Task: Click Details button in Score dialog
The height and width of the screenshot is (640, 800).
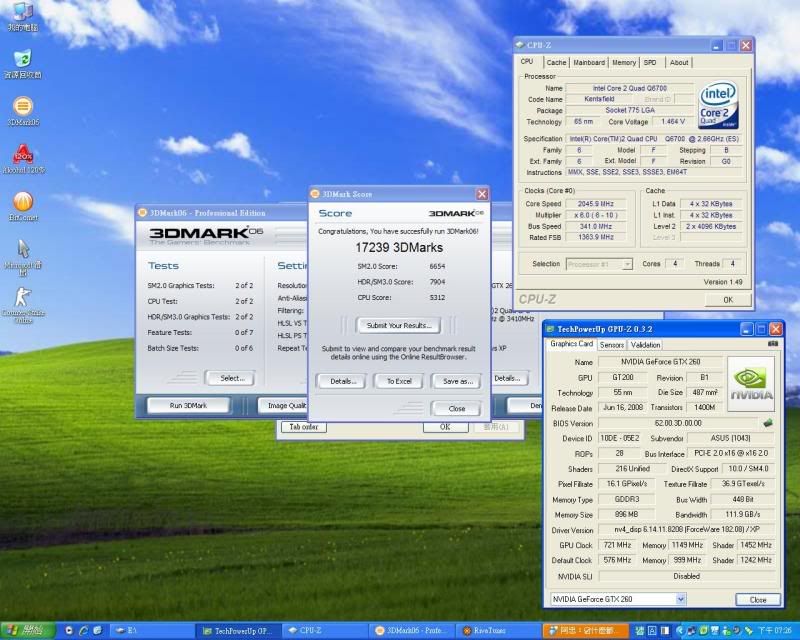Action: [342, 381]
